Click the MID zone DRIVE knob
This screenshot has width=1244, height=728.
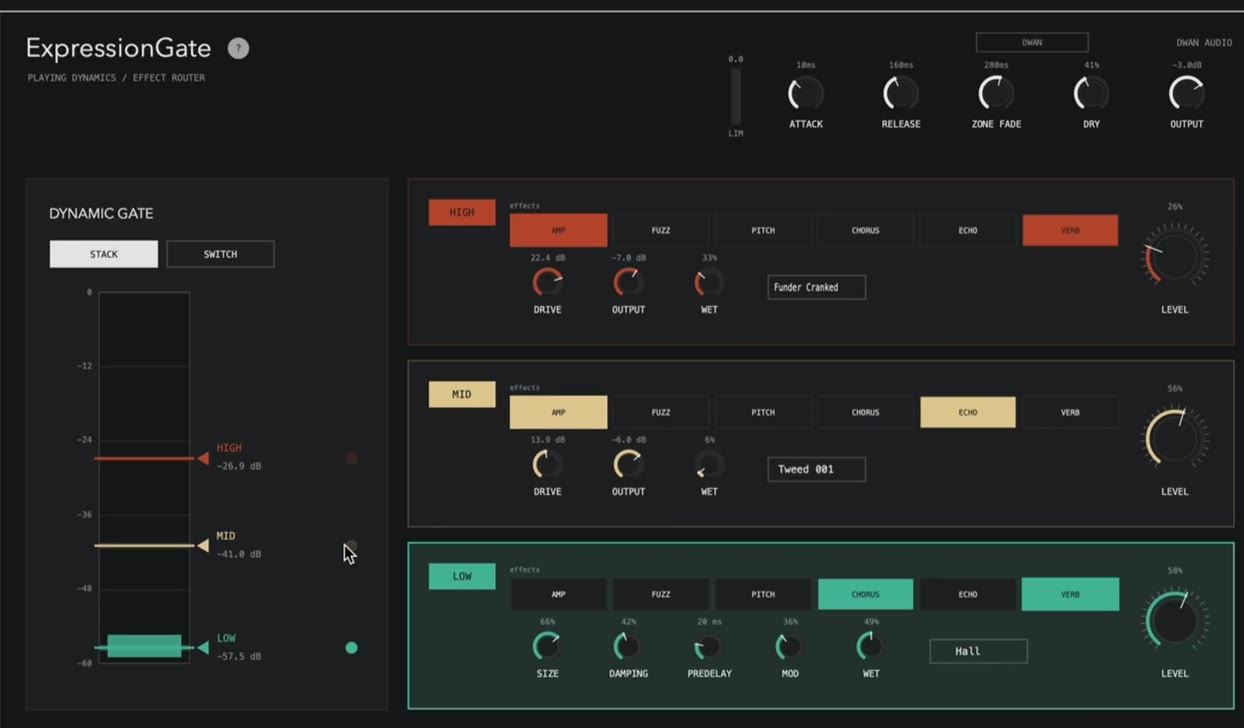click(x=547, y=465)
